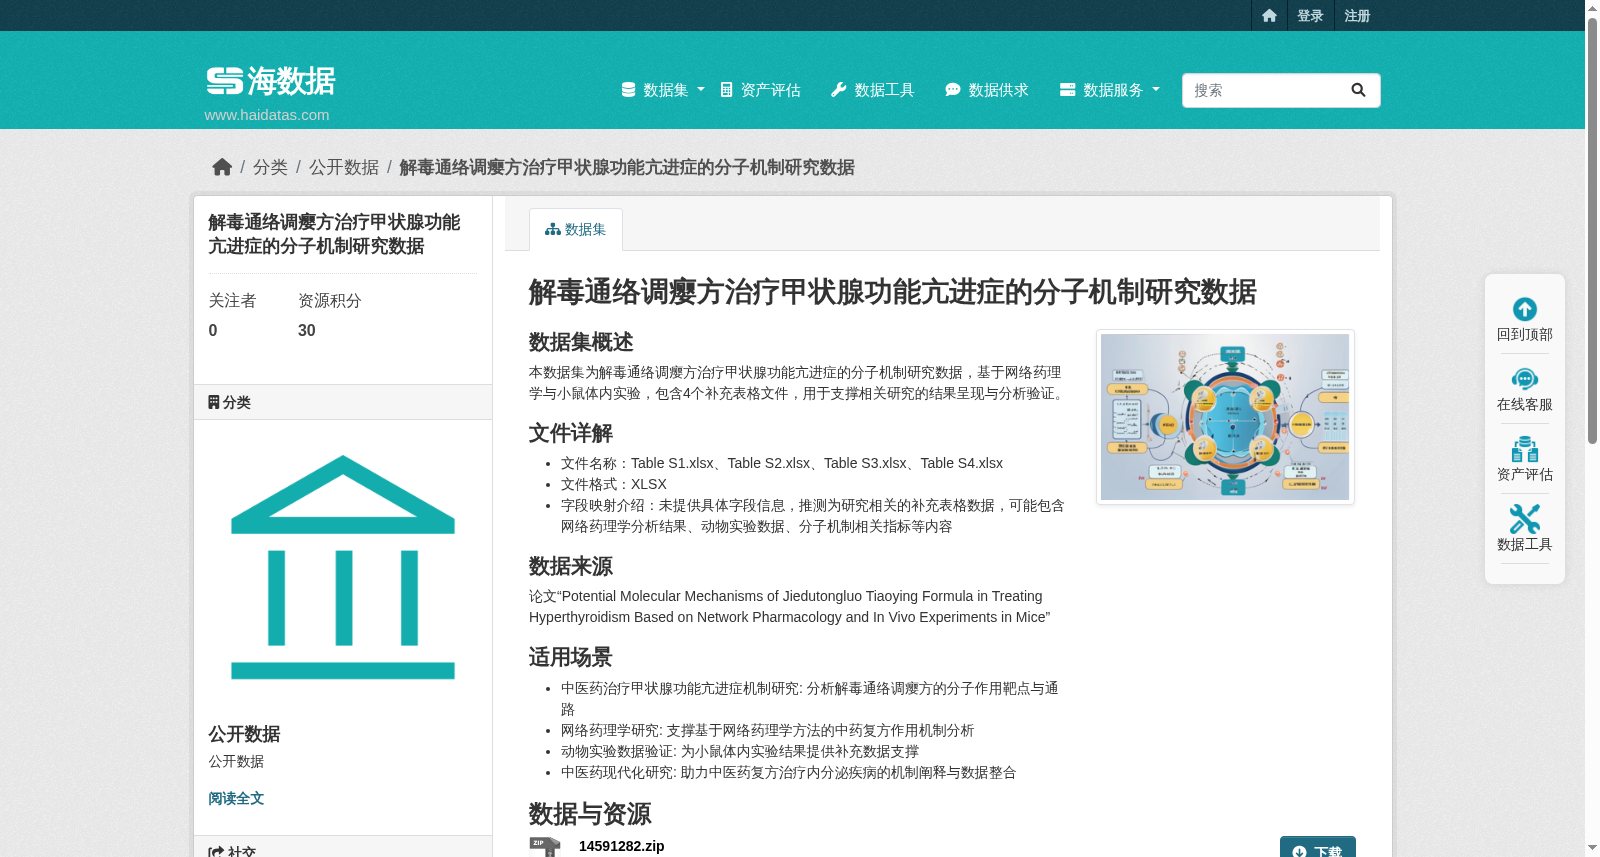Image resolution: width=1600 pixels, height=857 pixels.
Task: Open 分类 in the breadcrumb
Action: click(x=270, y=167)
